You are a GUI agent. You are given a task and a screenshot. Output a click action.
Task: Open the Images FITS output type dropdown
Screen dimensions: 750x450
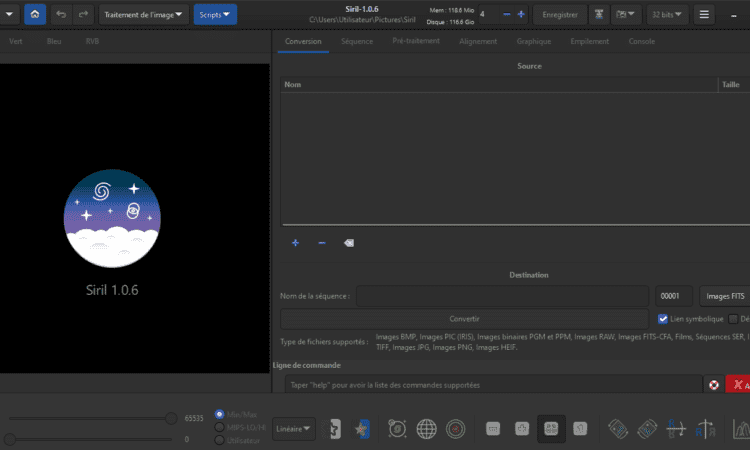click(725, 296)
